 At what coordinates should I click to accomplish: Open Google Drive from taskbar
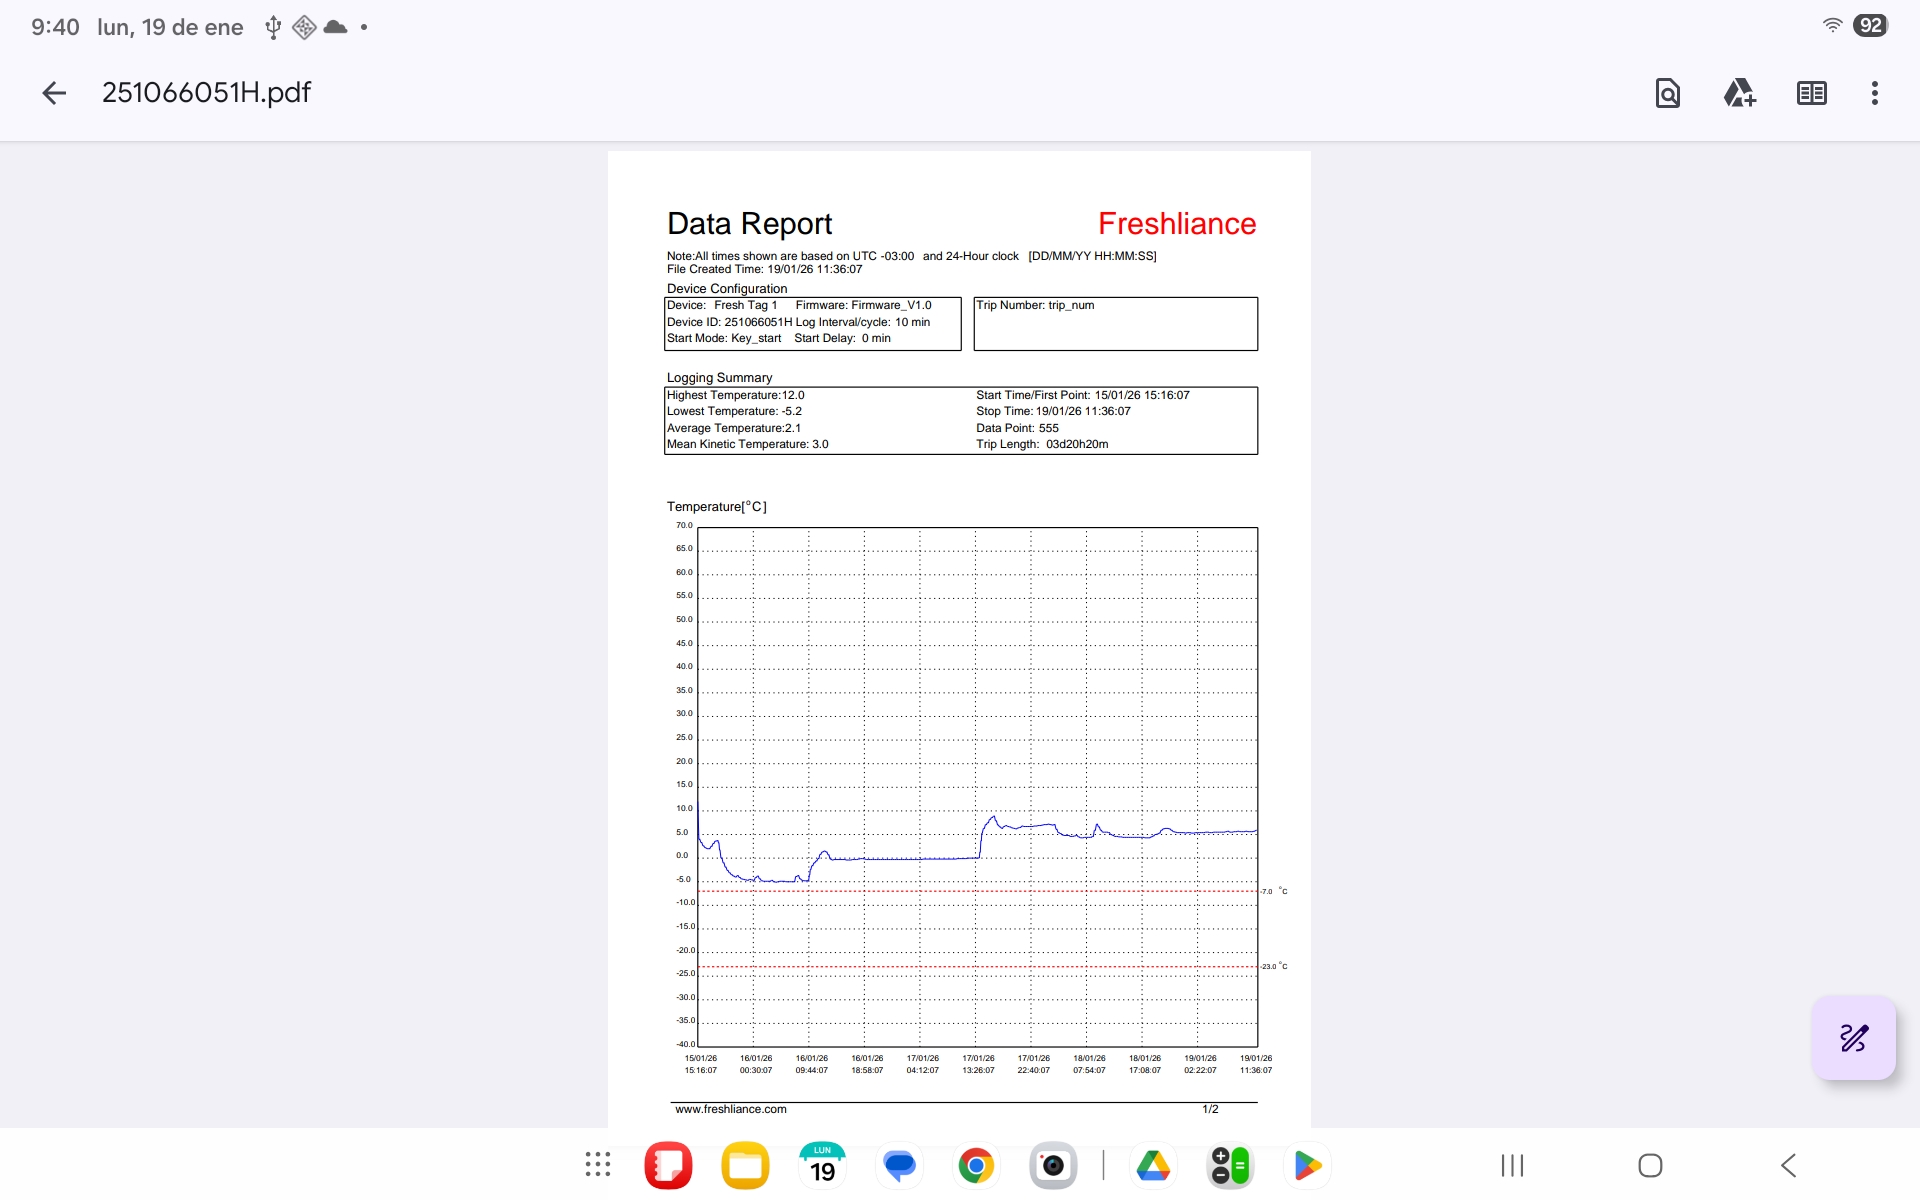pos(1153,1165)
